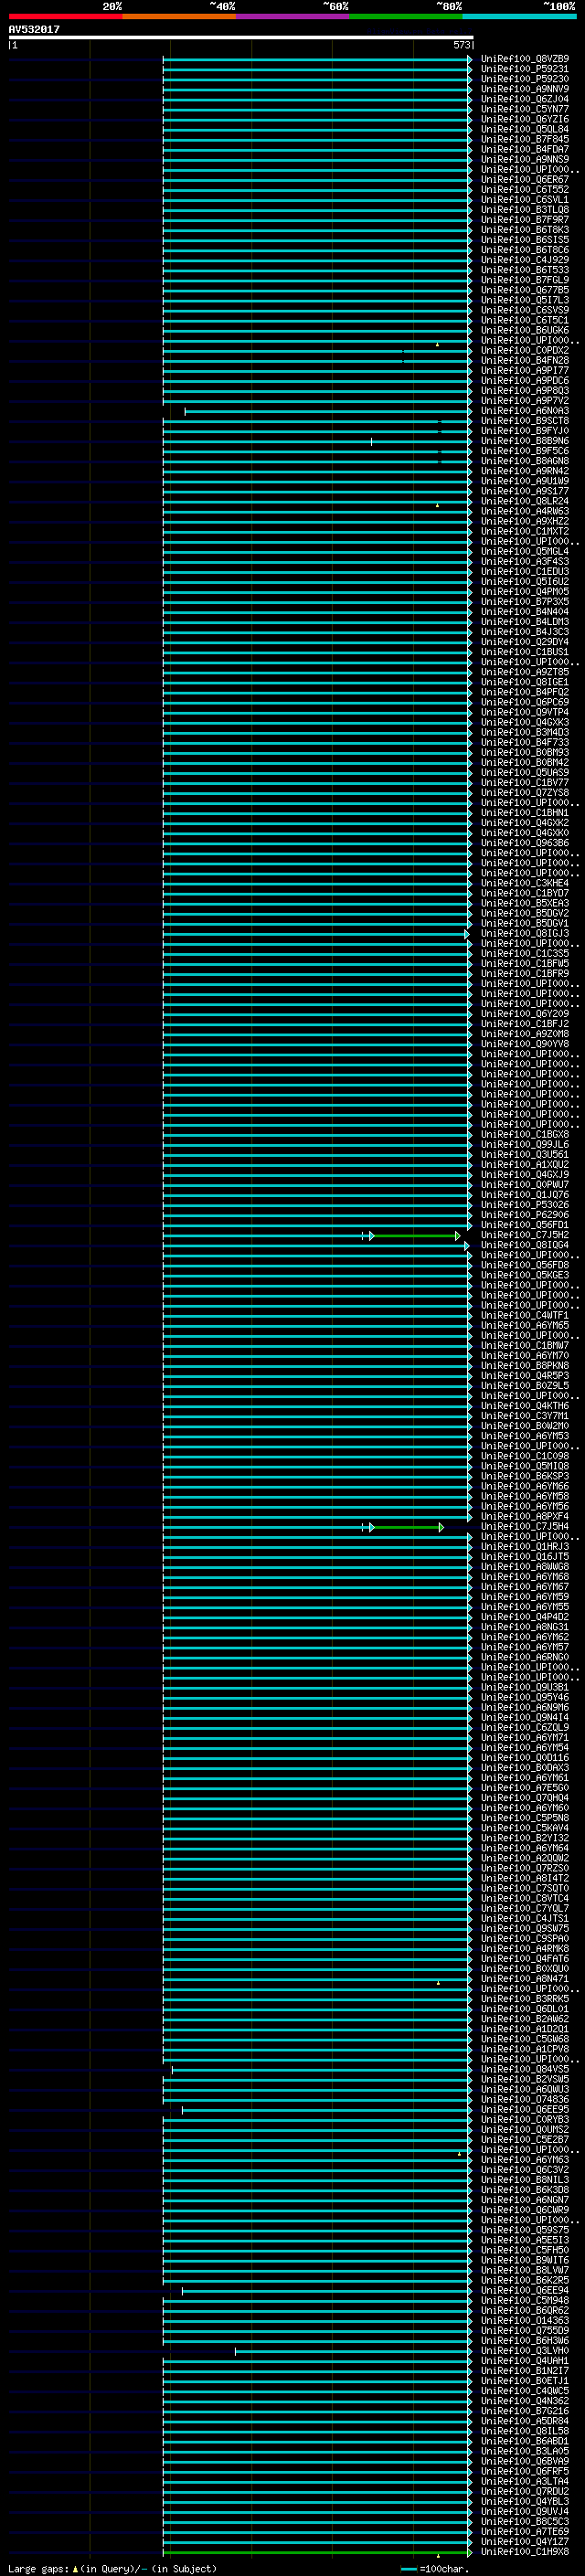Select hit UniRef100_Q16JT5
Screen dimensions: 585x2576
(525, 1557)
